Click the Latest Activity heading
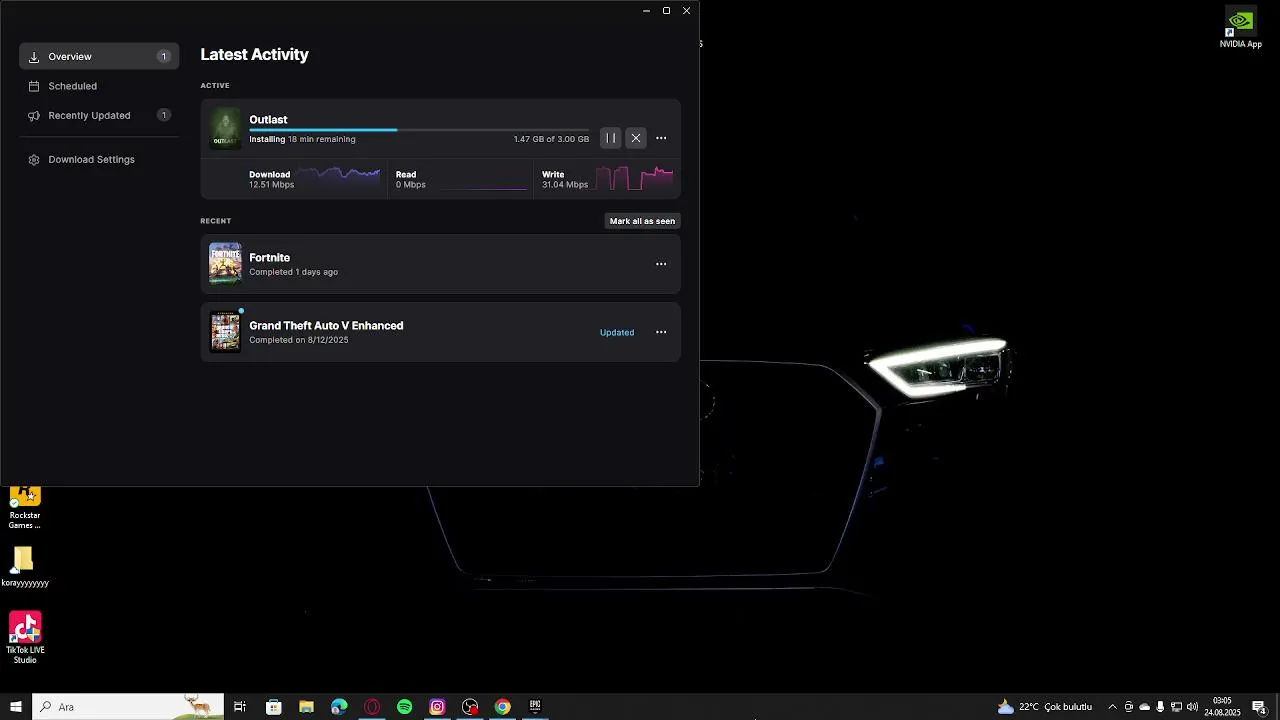The image size is (1280, 720). tap(254, 55)
